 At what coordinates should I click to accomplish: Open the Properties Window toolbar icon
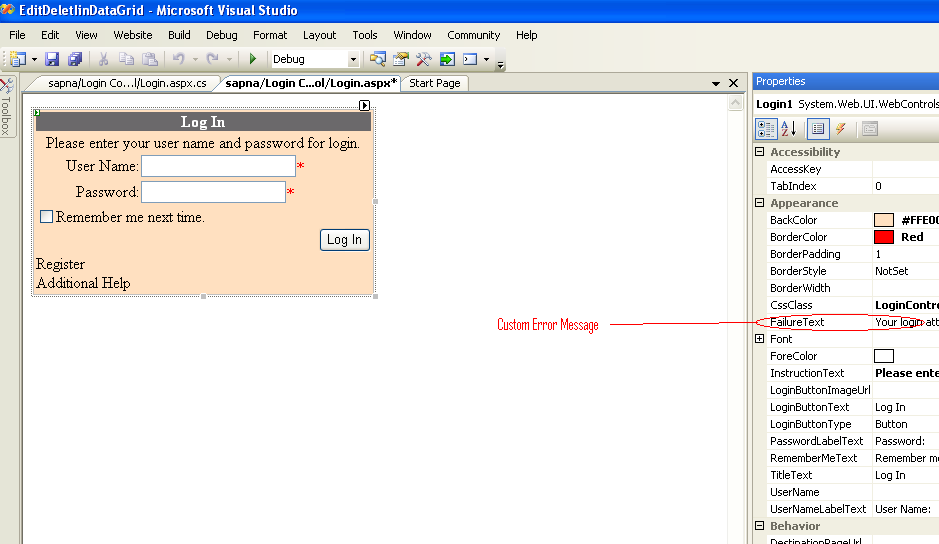(x=401, y=59)
